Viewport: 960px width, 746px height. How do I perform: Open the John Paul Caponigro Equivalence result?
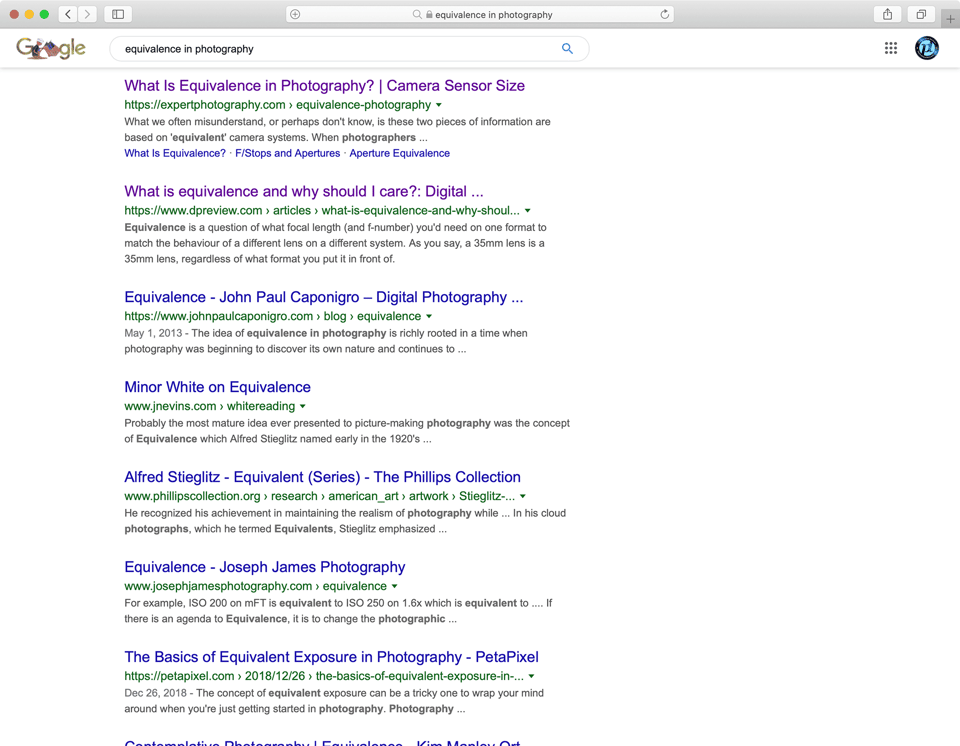pos(324,298)
